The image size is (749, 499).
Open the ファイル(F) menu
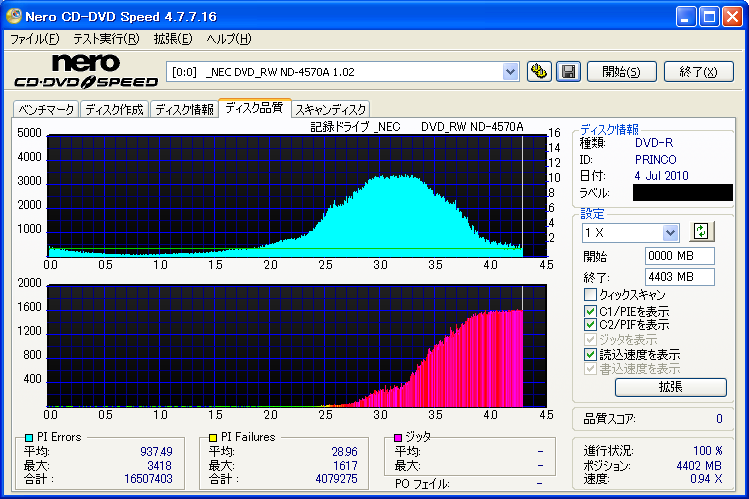(x=34, y=39)
